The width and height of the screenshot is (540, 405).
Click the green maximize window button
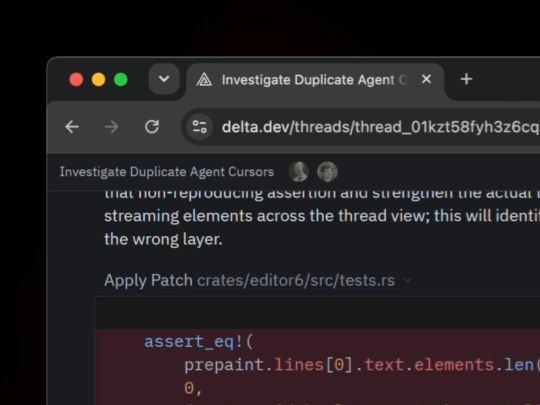[121, 80]
